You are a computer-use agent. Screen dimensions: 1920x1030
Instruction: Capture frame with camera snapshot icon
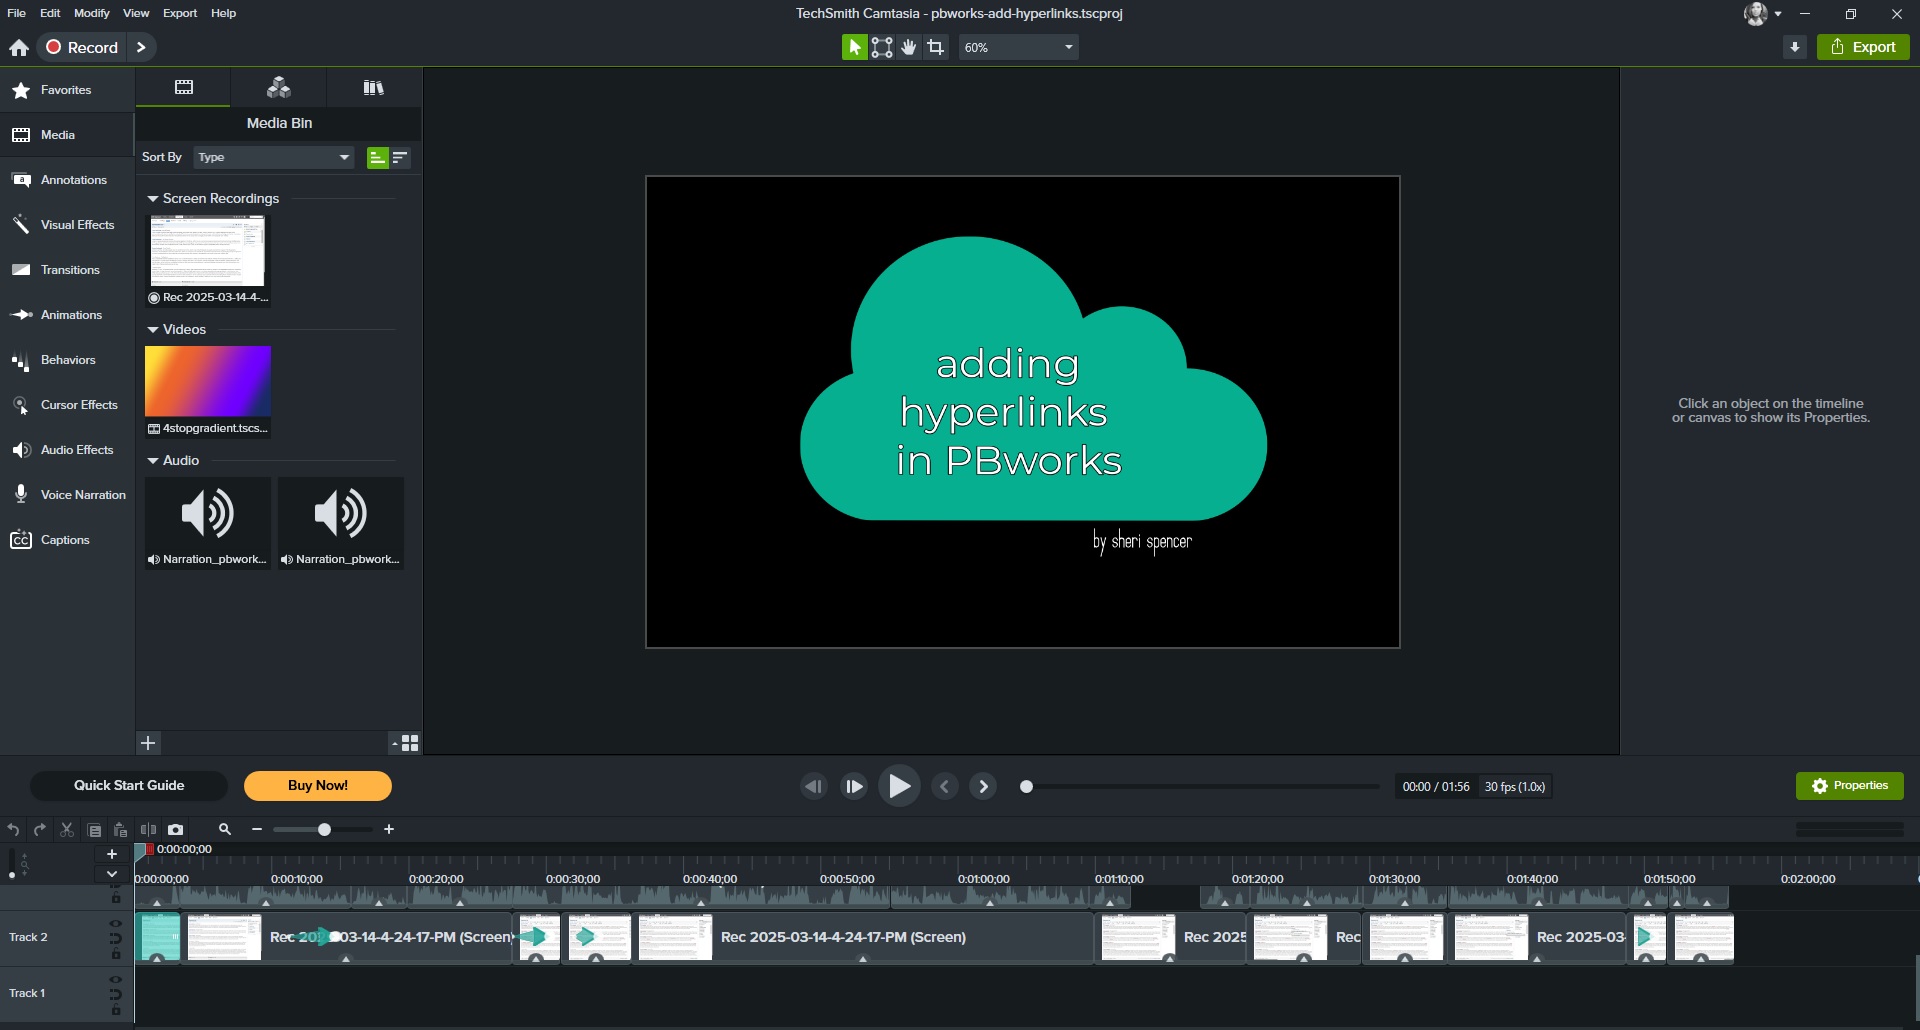[176, 830]
